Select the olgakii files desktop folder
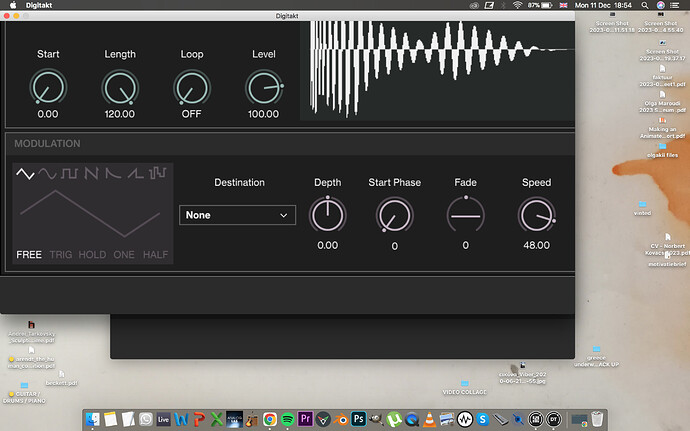The width and height of the screenshot is (690, 431). pyautogui.click(x=662, y=151)
